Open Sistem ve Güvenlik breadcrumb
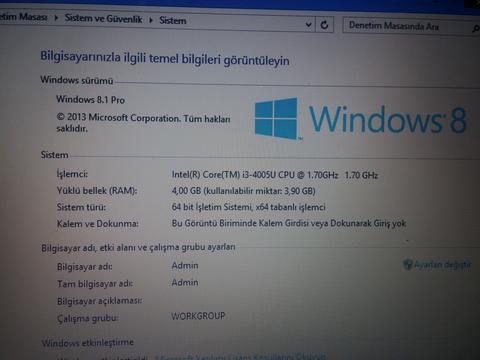 tap(103, 19)
